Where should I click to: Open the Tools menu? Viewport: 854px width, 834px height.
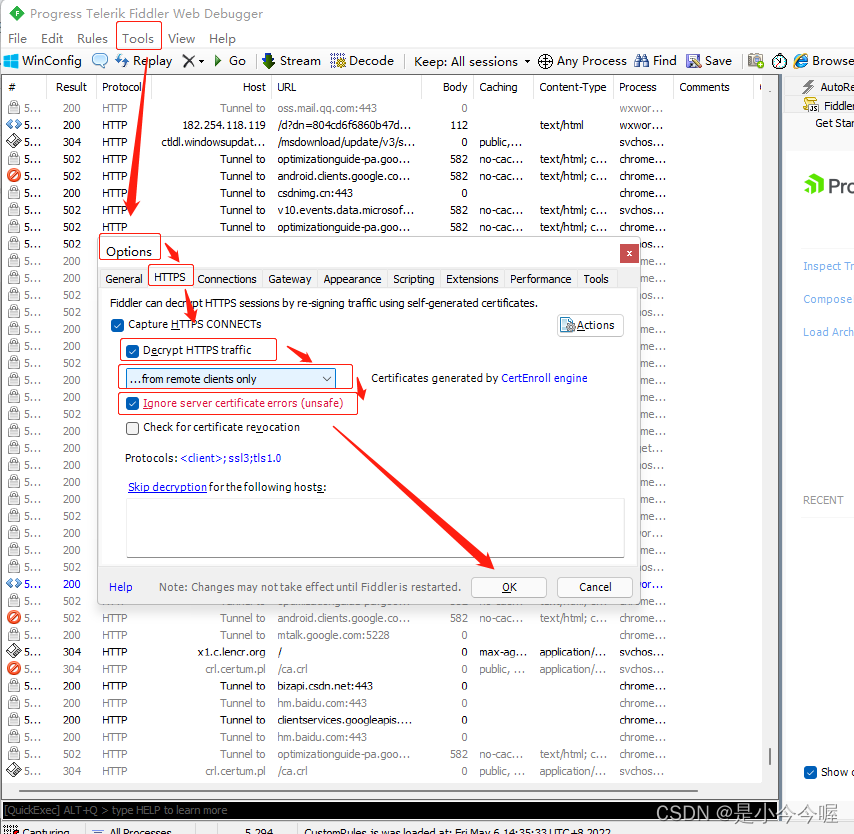pos(138,39)
